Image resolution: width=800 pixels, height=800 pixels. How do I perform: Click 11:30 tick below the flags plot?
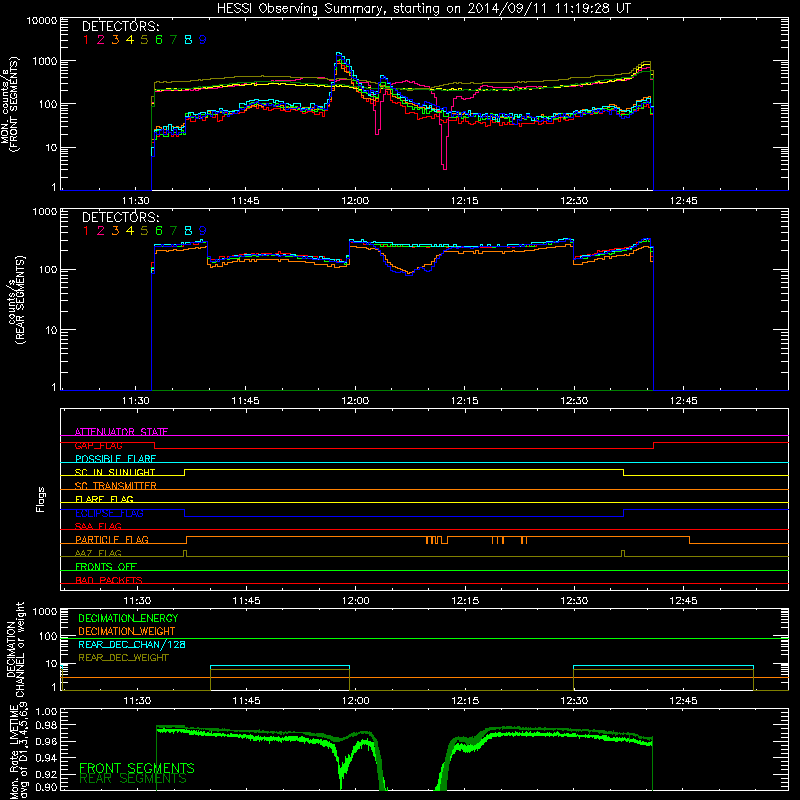(137, 601)
